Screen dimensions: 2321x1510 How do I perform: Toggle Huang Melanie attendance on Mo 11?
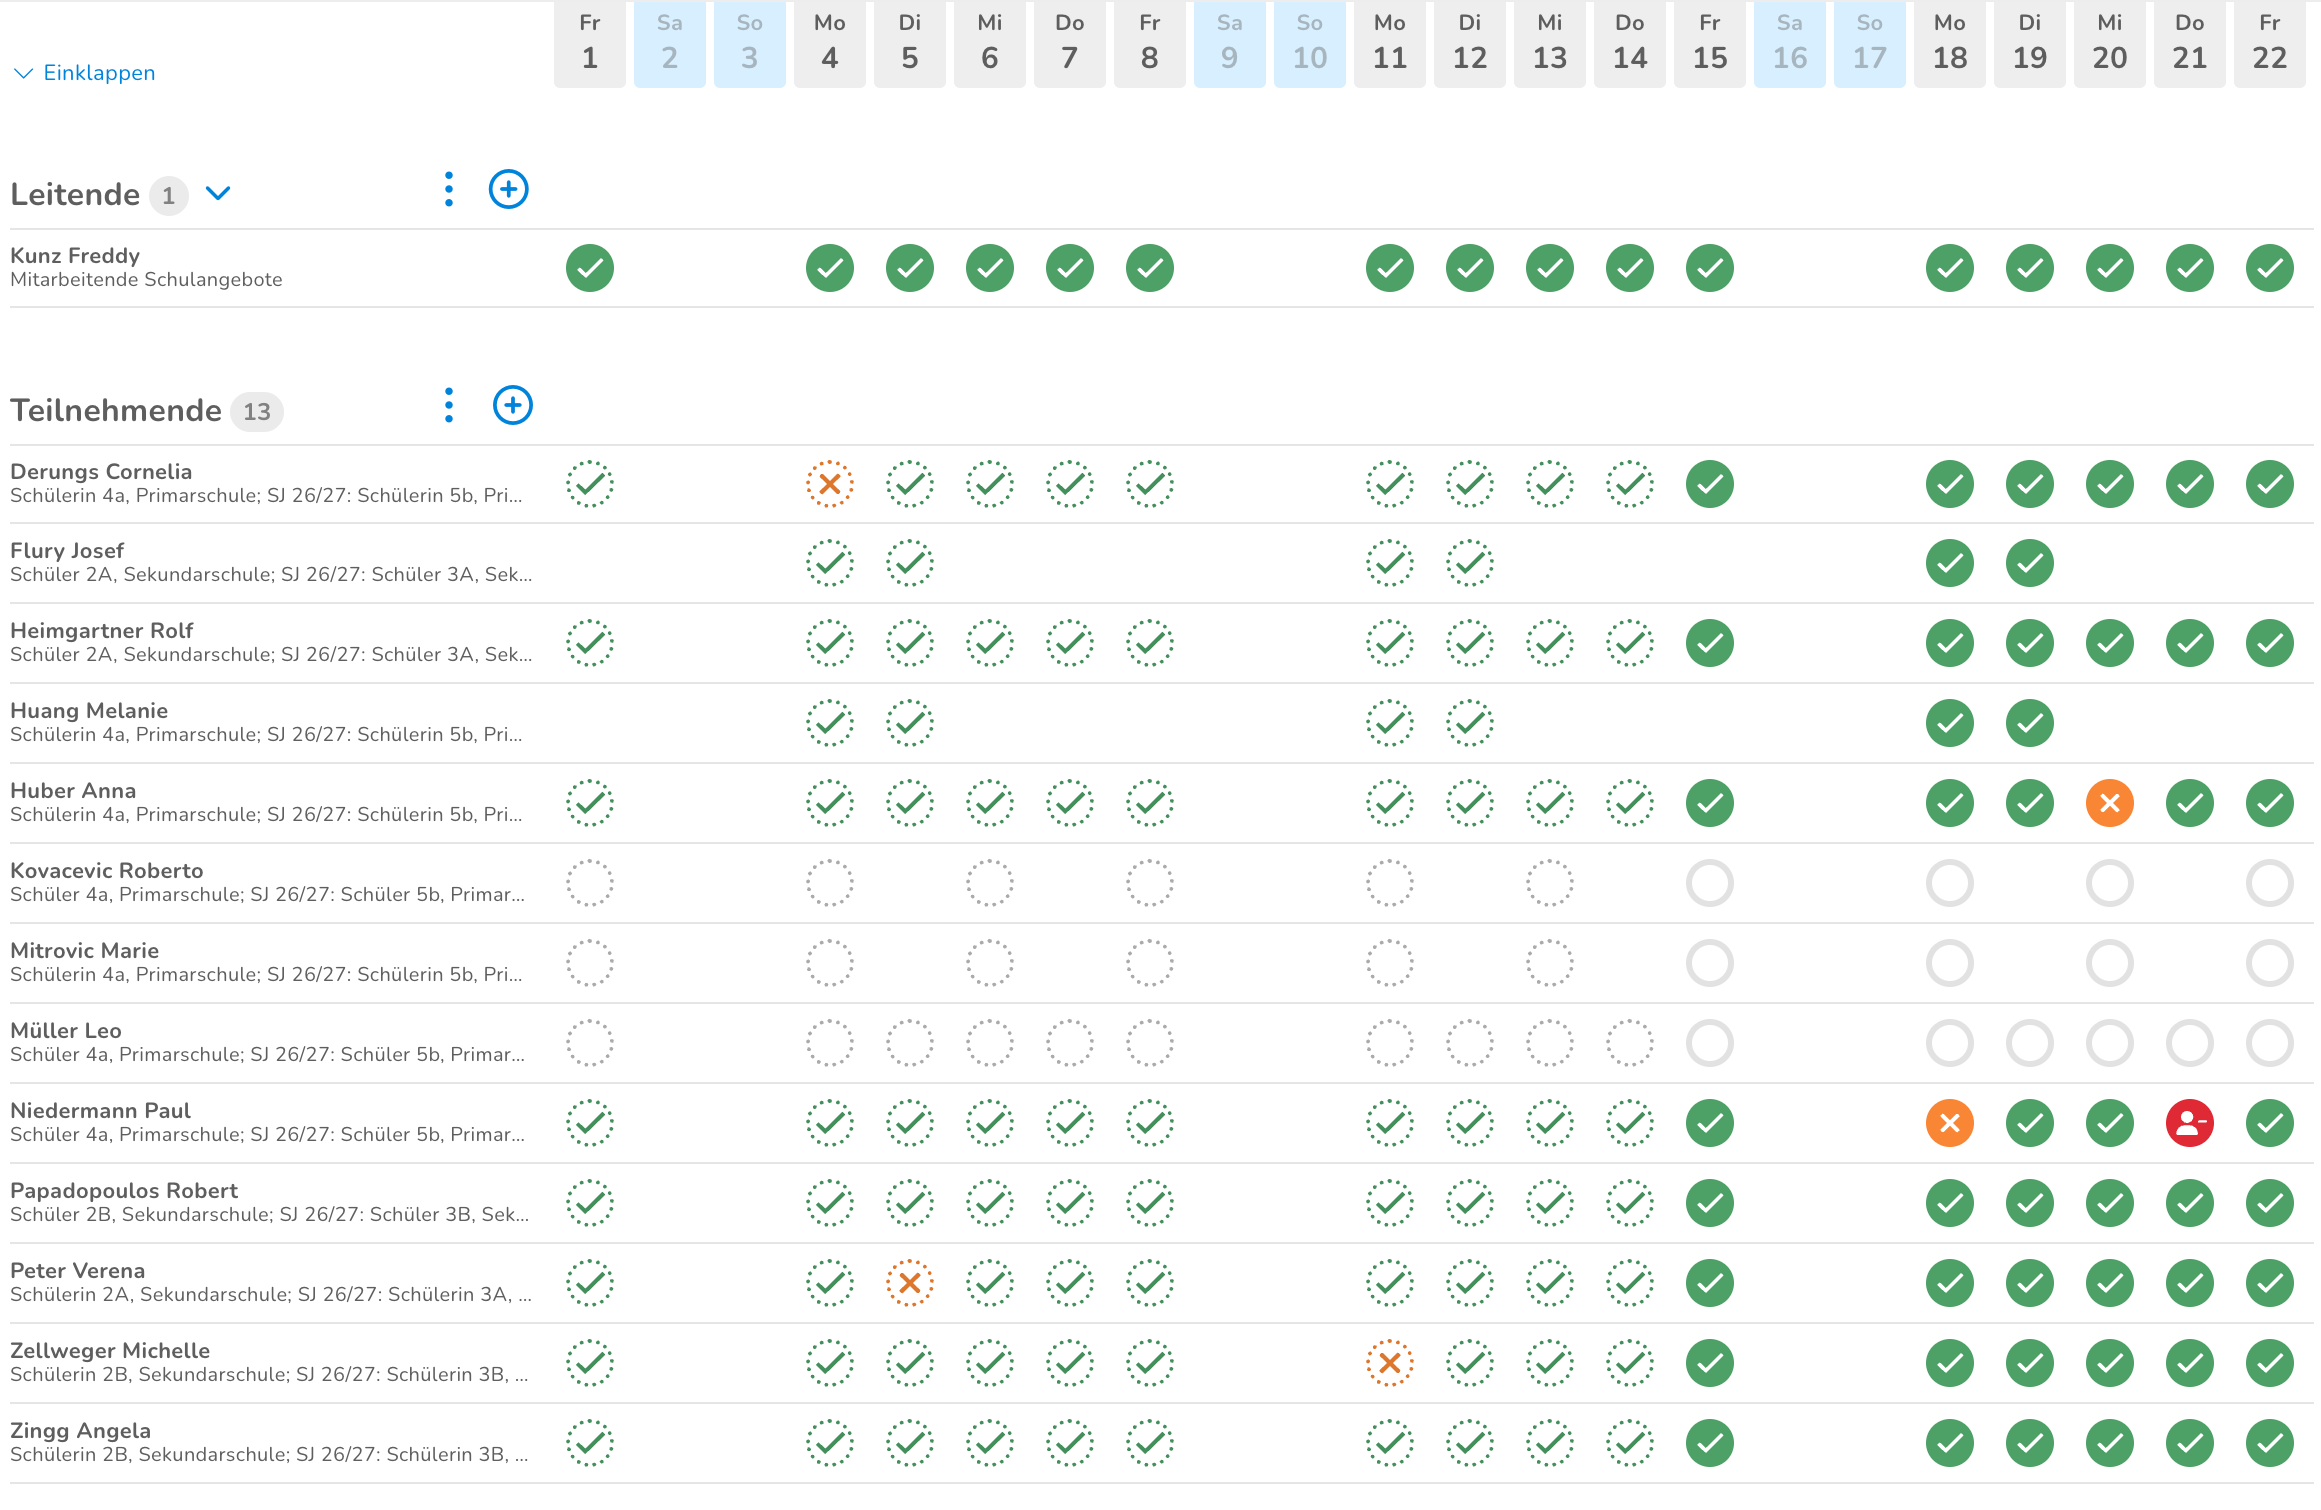point(1390,723)
